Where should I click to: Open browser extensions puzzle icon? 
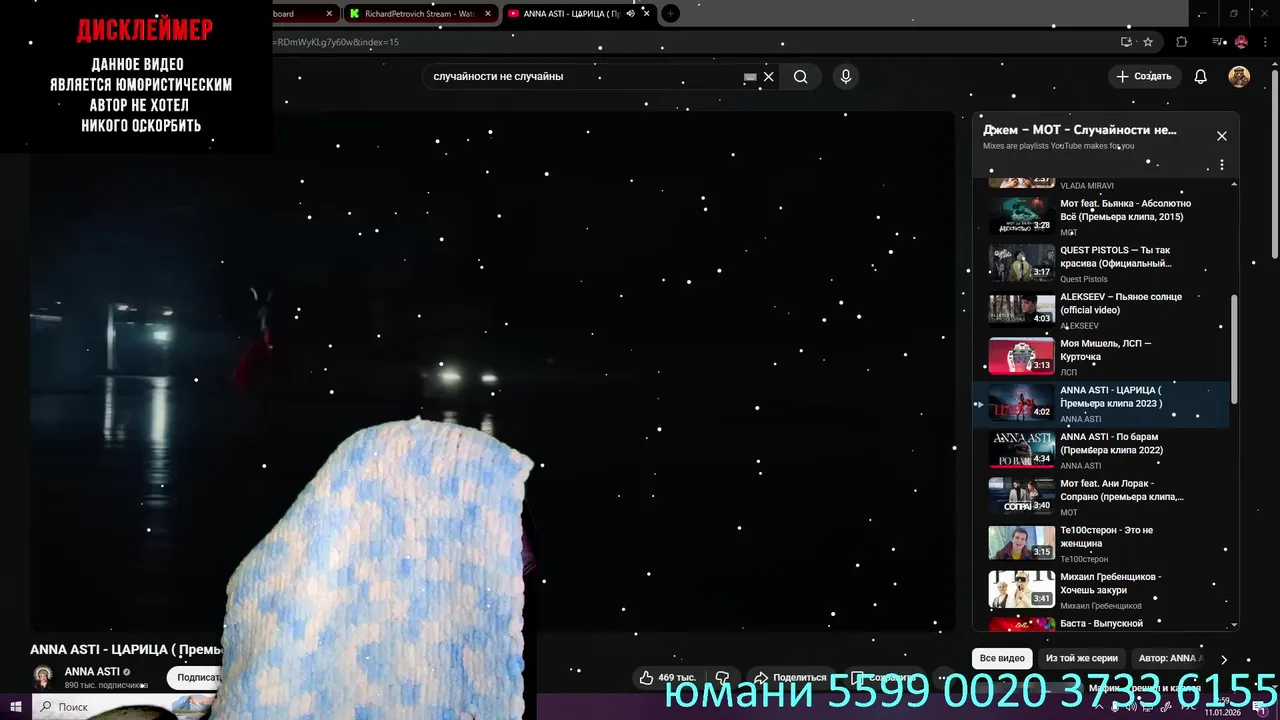coord(1181,42)
